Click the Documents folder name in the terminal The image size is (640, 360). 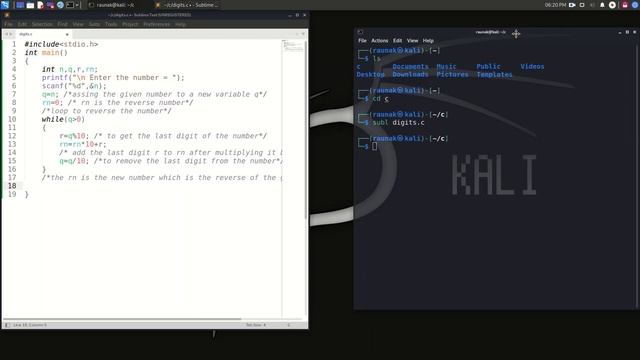tap(410, 67)
